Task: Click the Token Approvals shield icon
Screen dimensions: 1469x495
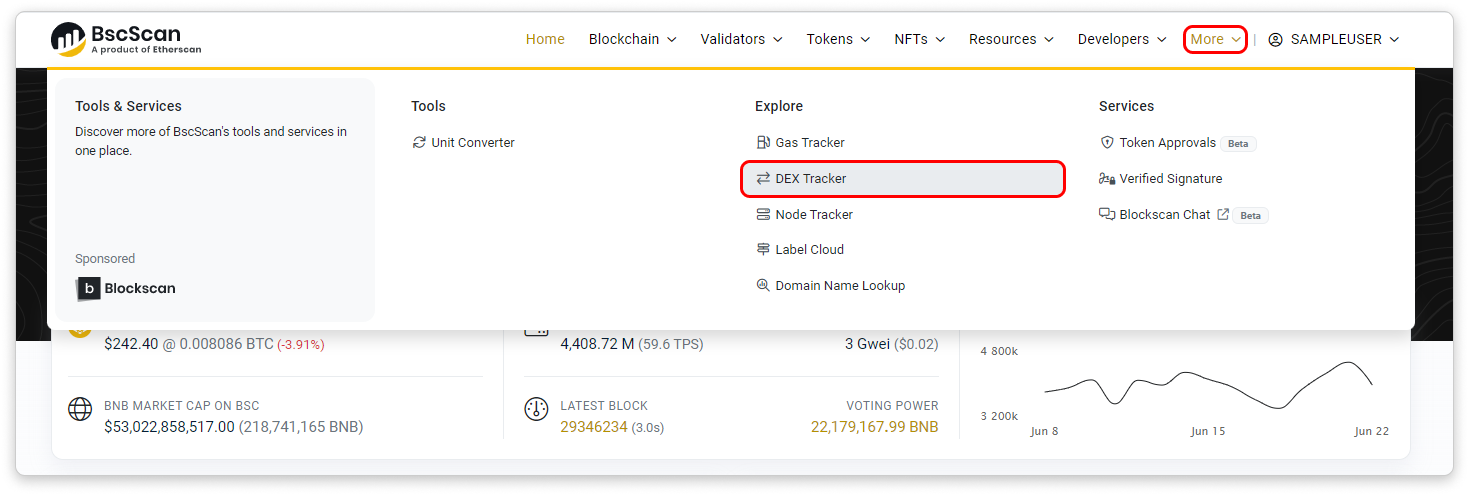Action: [1107, 143]
